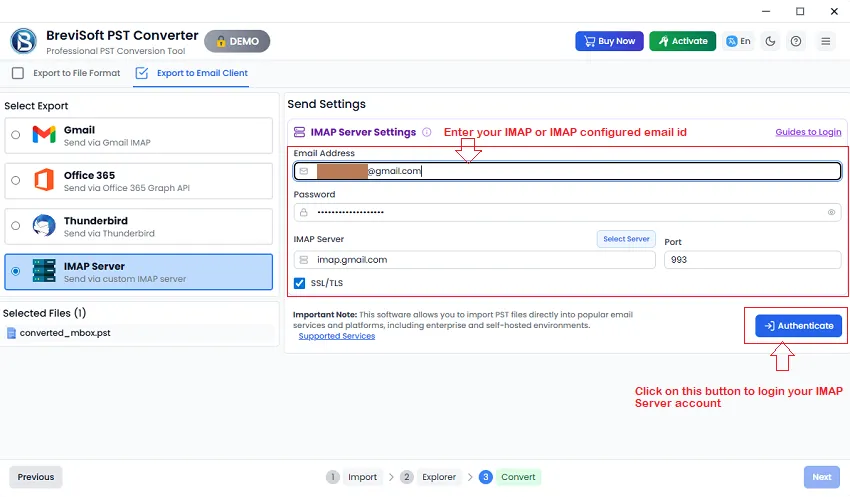Focus the Port 993 input field
The image size is (850, 497).
752,260
